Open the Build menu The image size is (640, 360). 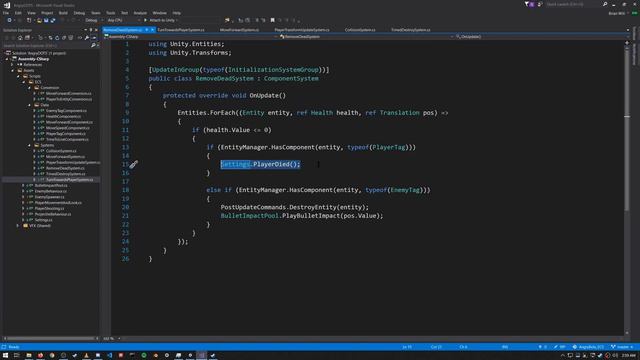(x=63, y=13)
